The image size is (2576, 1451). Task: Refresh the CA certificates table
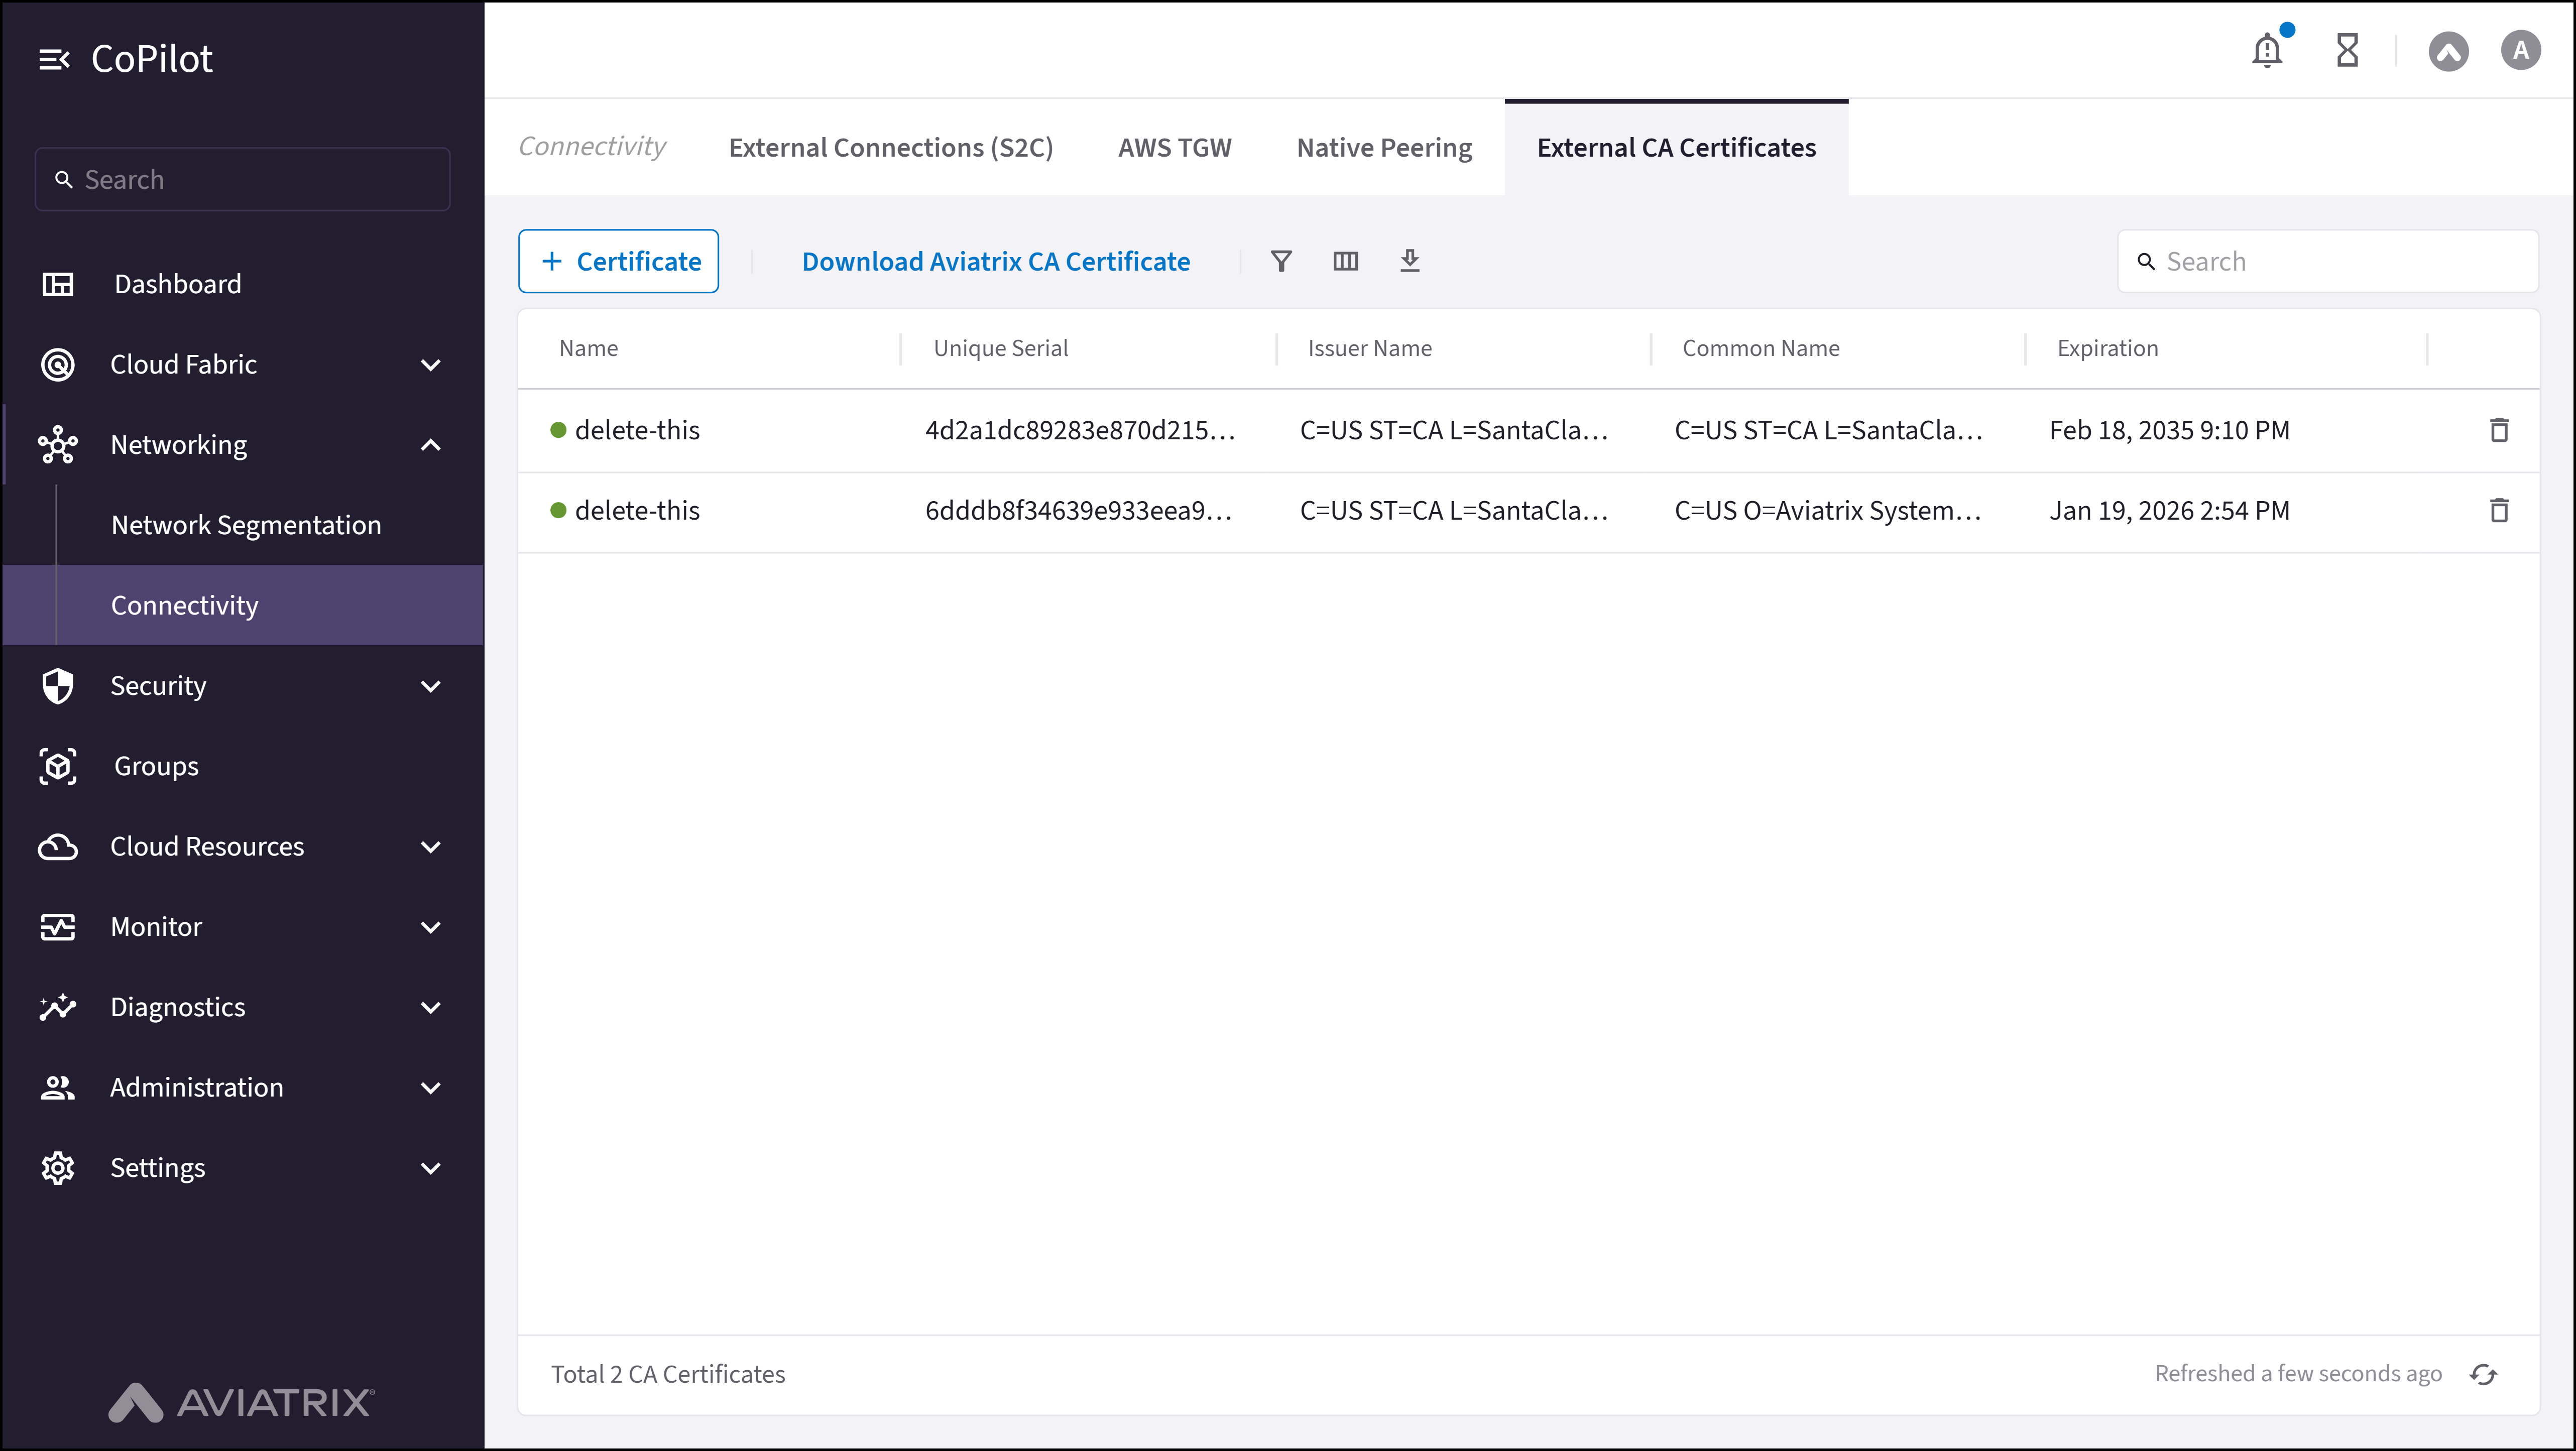[2484, 1373]
